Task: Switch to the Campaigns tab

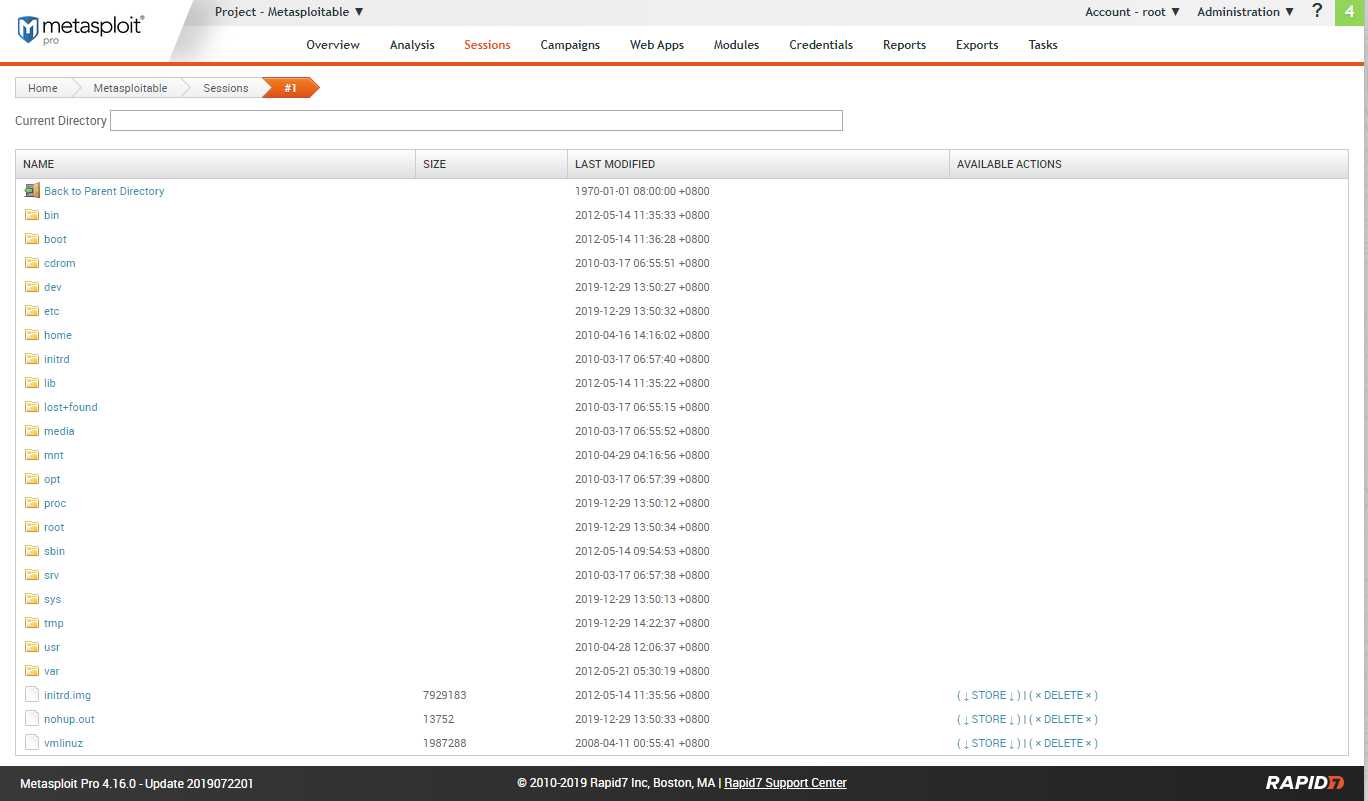Action: point(570,45)
